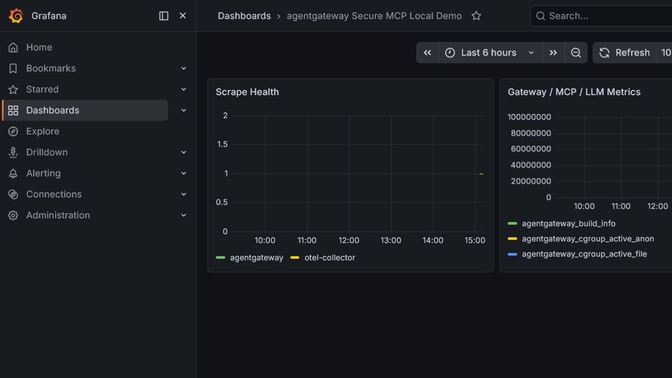
Task: Click the Gateway / MCP / LLM Metrics title
Action: [574, 92]
